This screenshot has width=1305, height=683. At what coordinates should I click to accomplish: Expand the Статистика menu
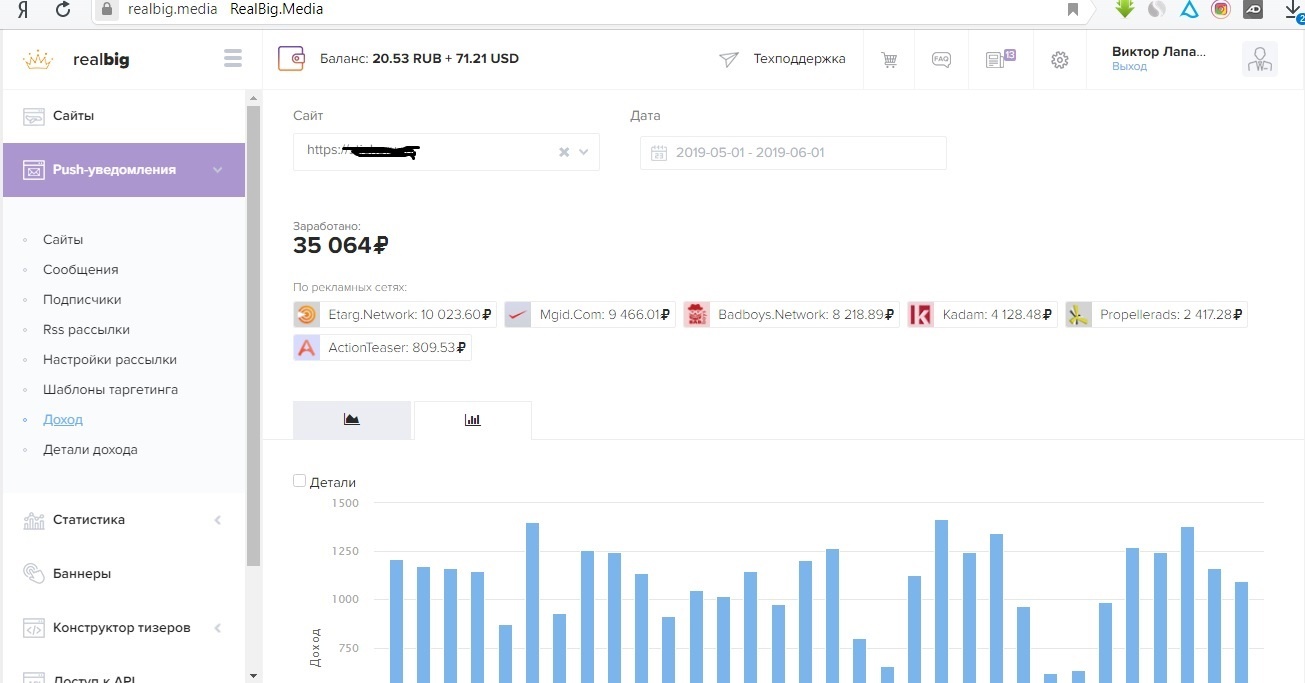pos(218,520)
